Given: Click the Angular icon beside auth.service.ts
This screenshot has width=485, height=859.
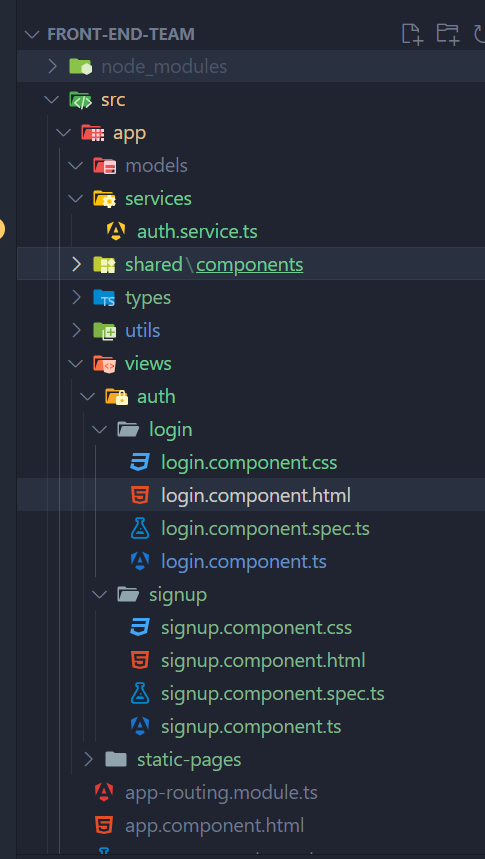Looking at the screenshot, I should [x=116, y=232].
